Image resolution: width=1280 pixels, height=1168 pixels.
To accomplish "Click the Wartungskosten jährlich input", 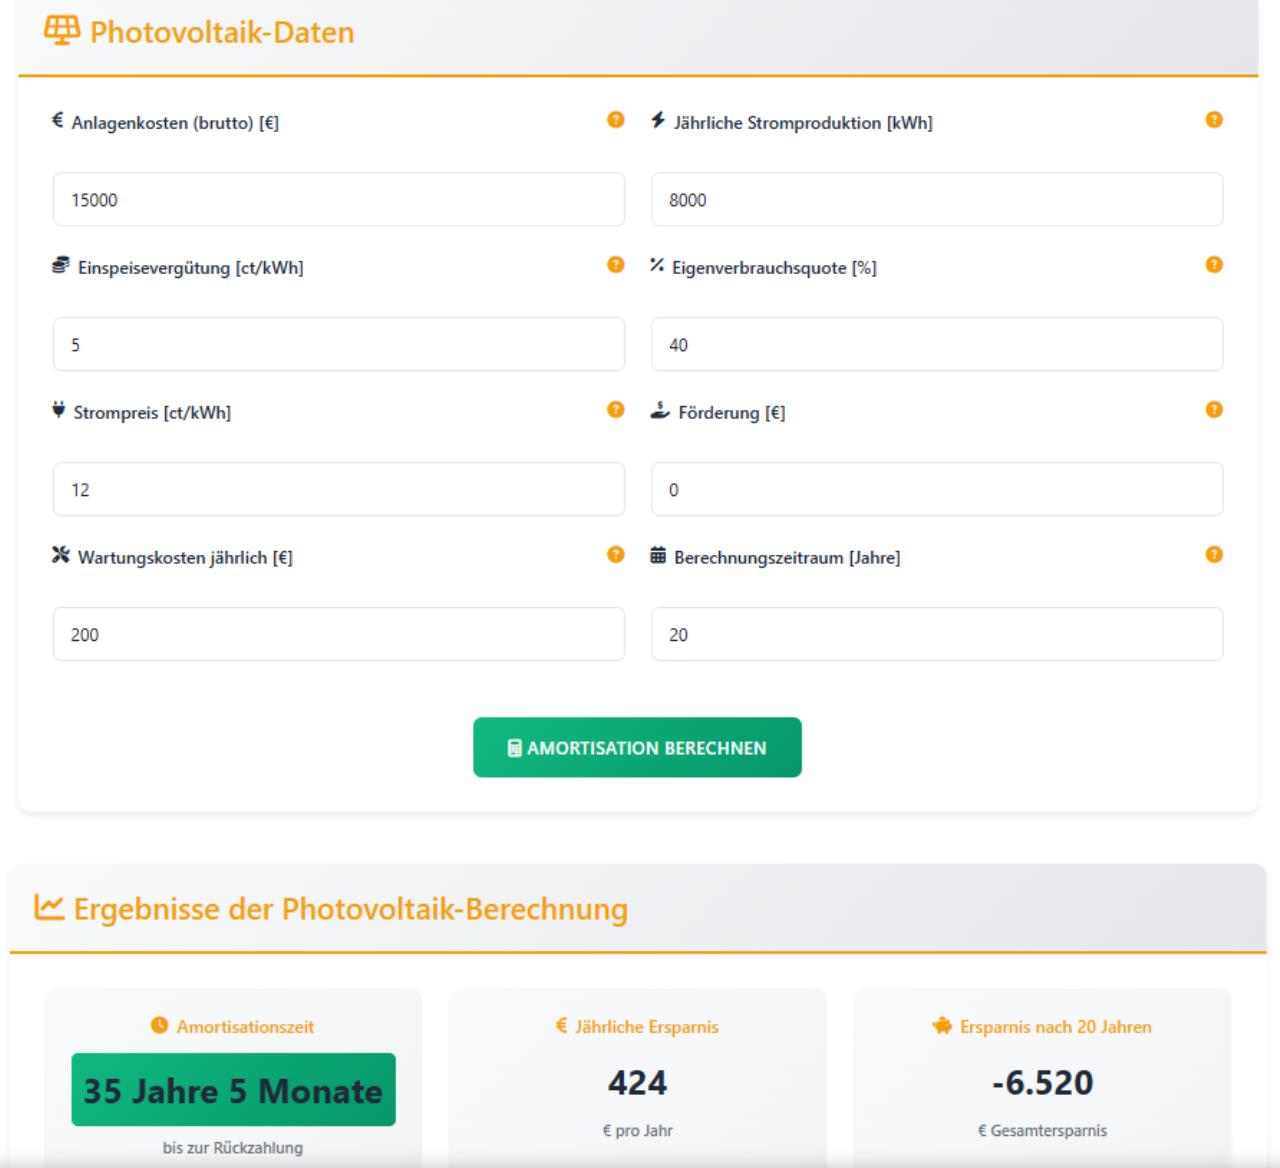I will point(338,635).
